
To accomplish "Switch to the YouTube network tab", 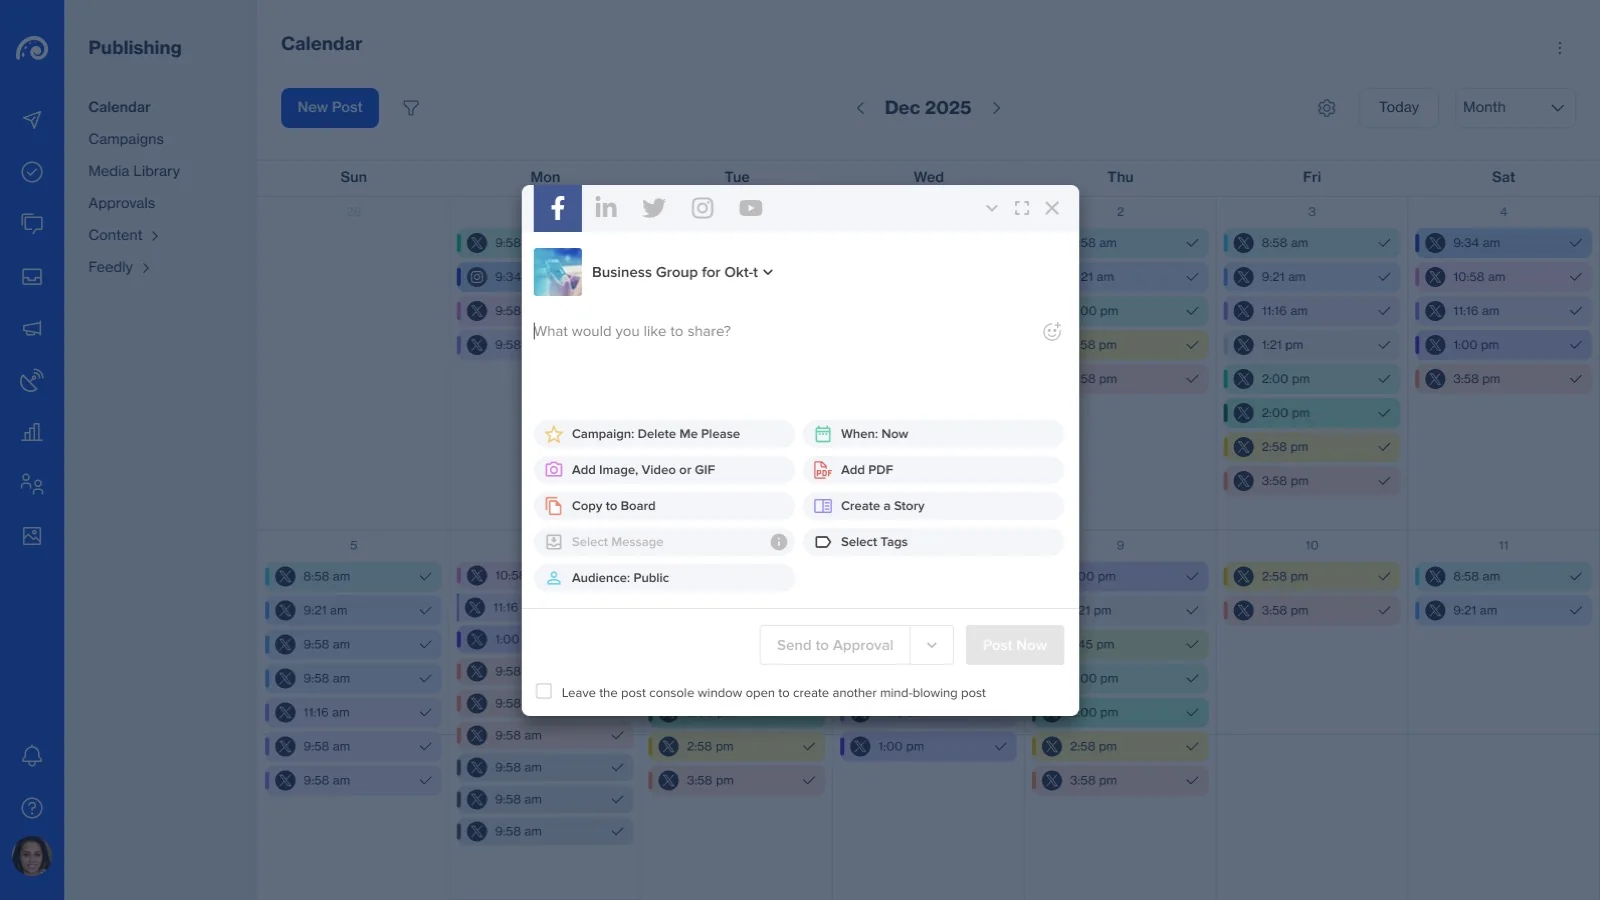I will (751, 208).
